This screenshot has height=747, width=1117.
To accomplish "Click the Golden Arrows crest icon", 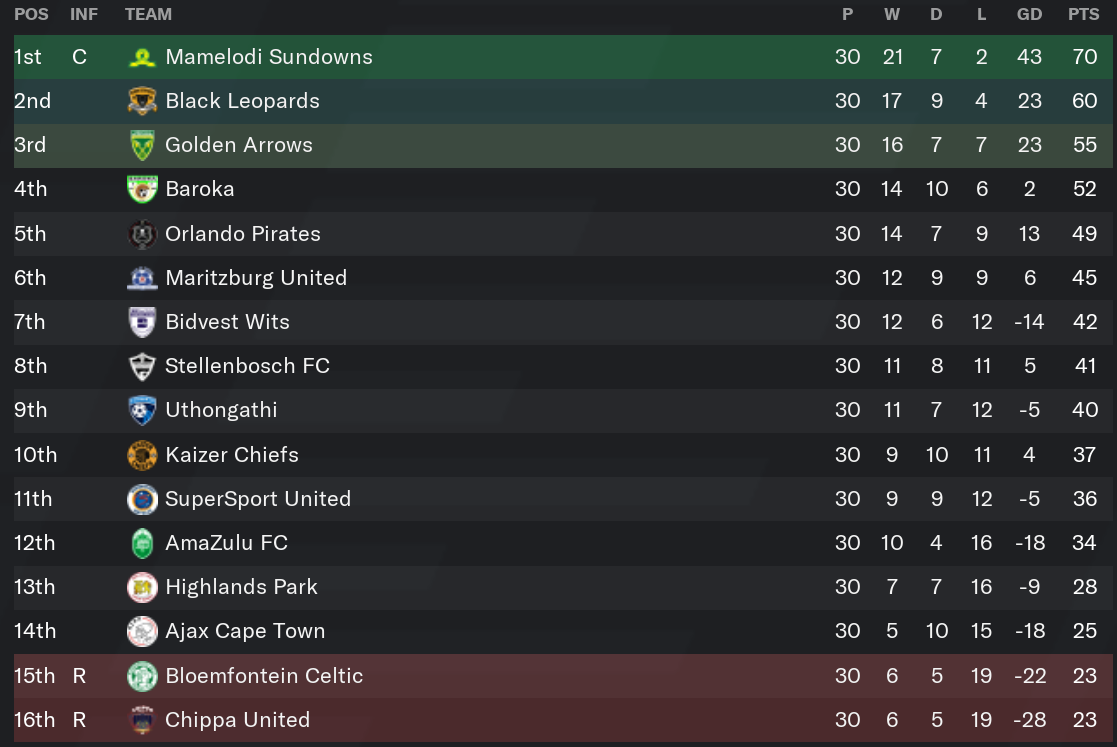I will (x=142, y=145).
